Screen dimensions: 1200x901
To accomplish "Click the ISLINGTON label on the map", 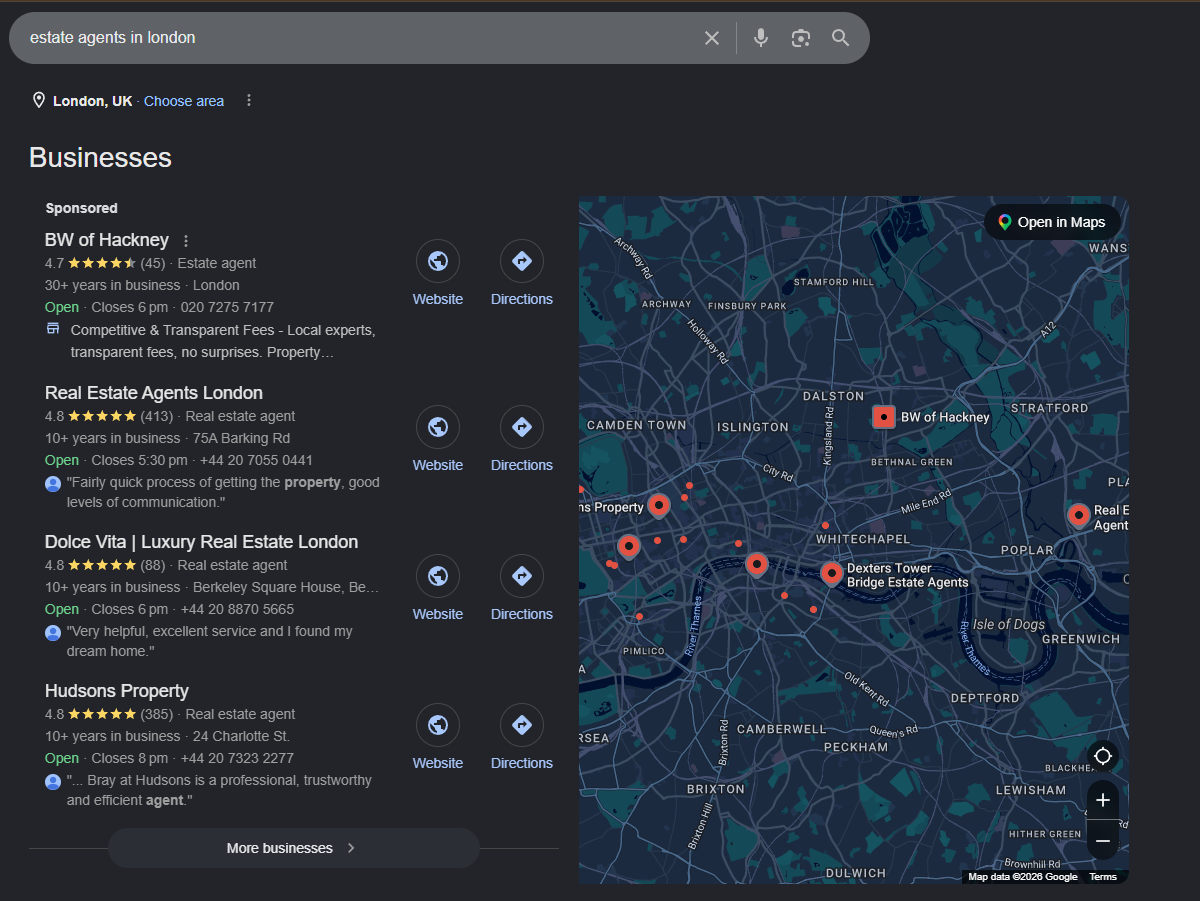I will click(753, 427).
